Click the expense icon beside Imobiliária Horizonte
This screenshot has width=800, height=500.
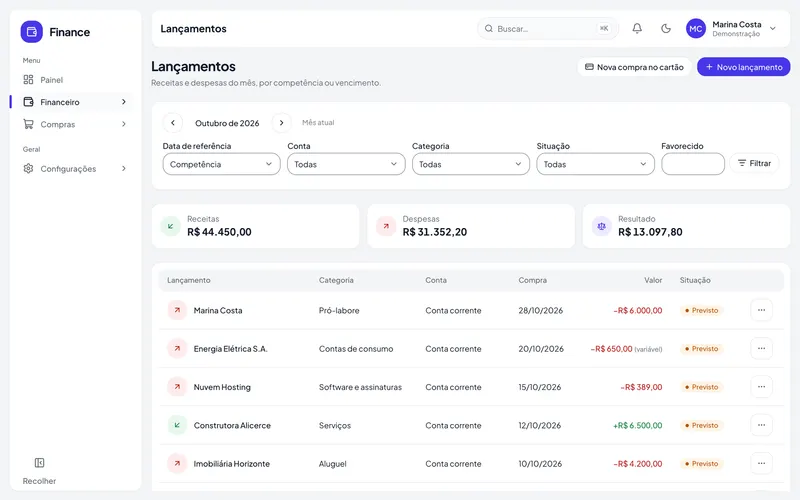point(177,463)
